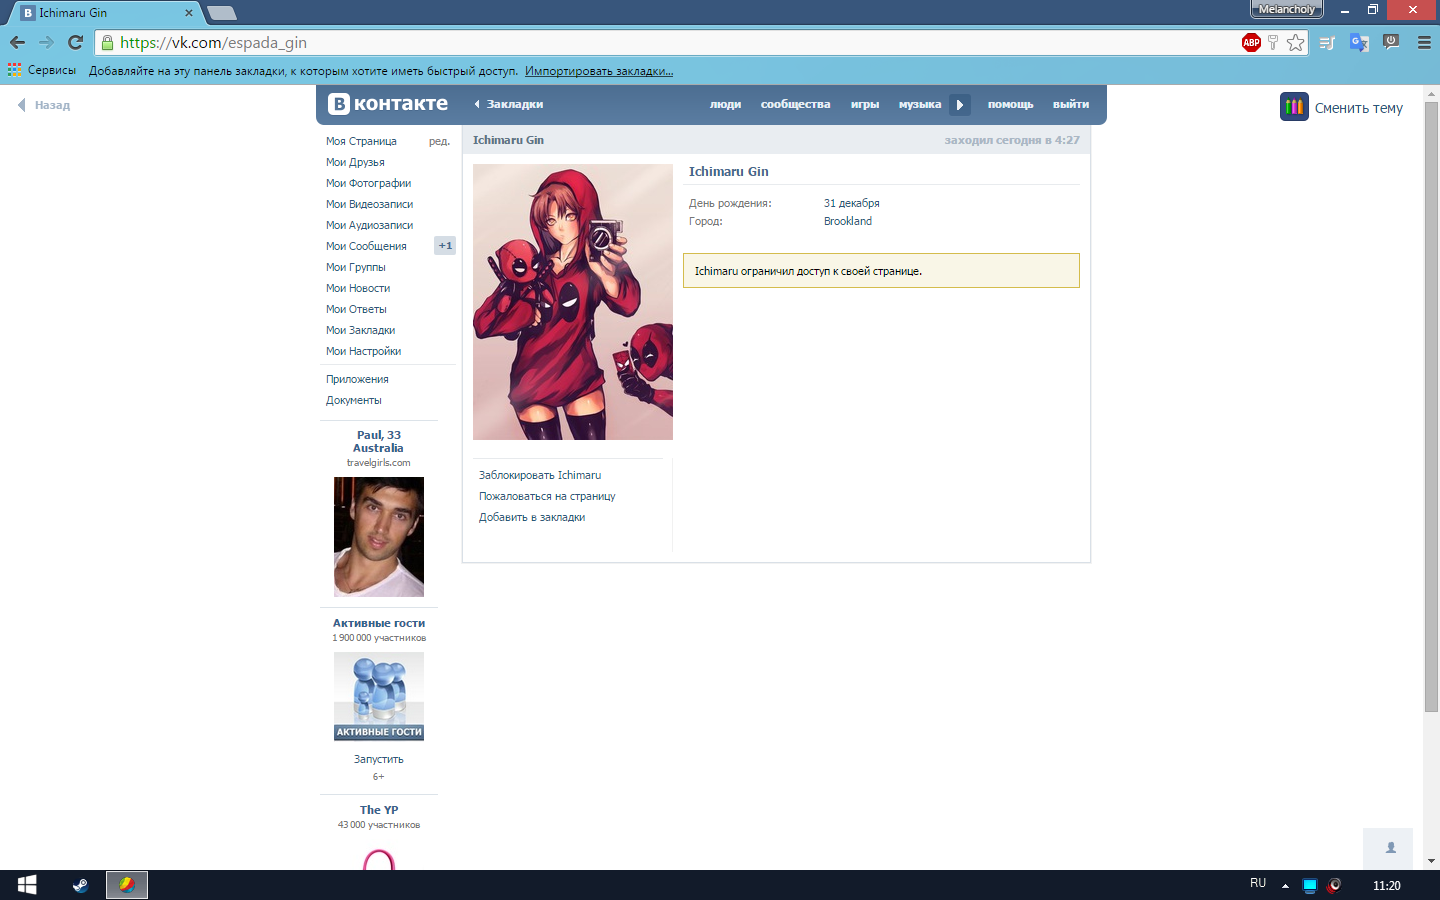Click the Paul, 33 Australia ad photo

coord(379,537)
